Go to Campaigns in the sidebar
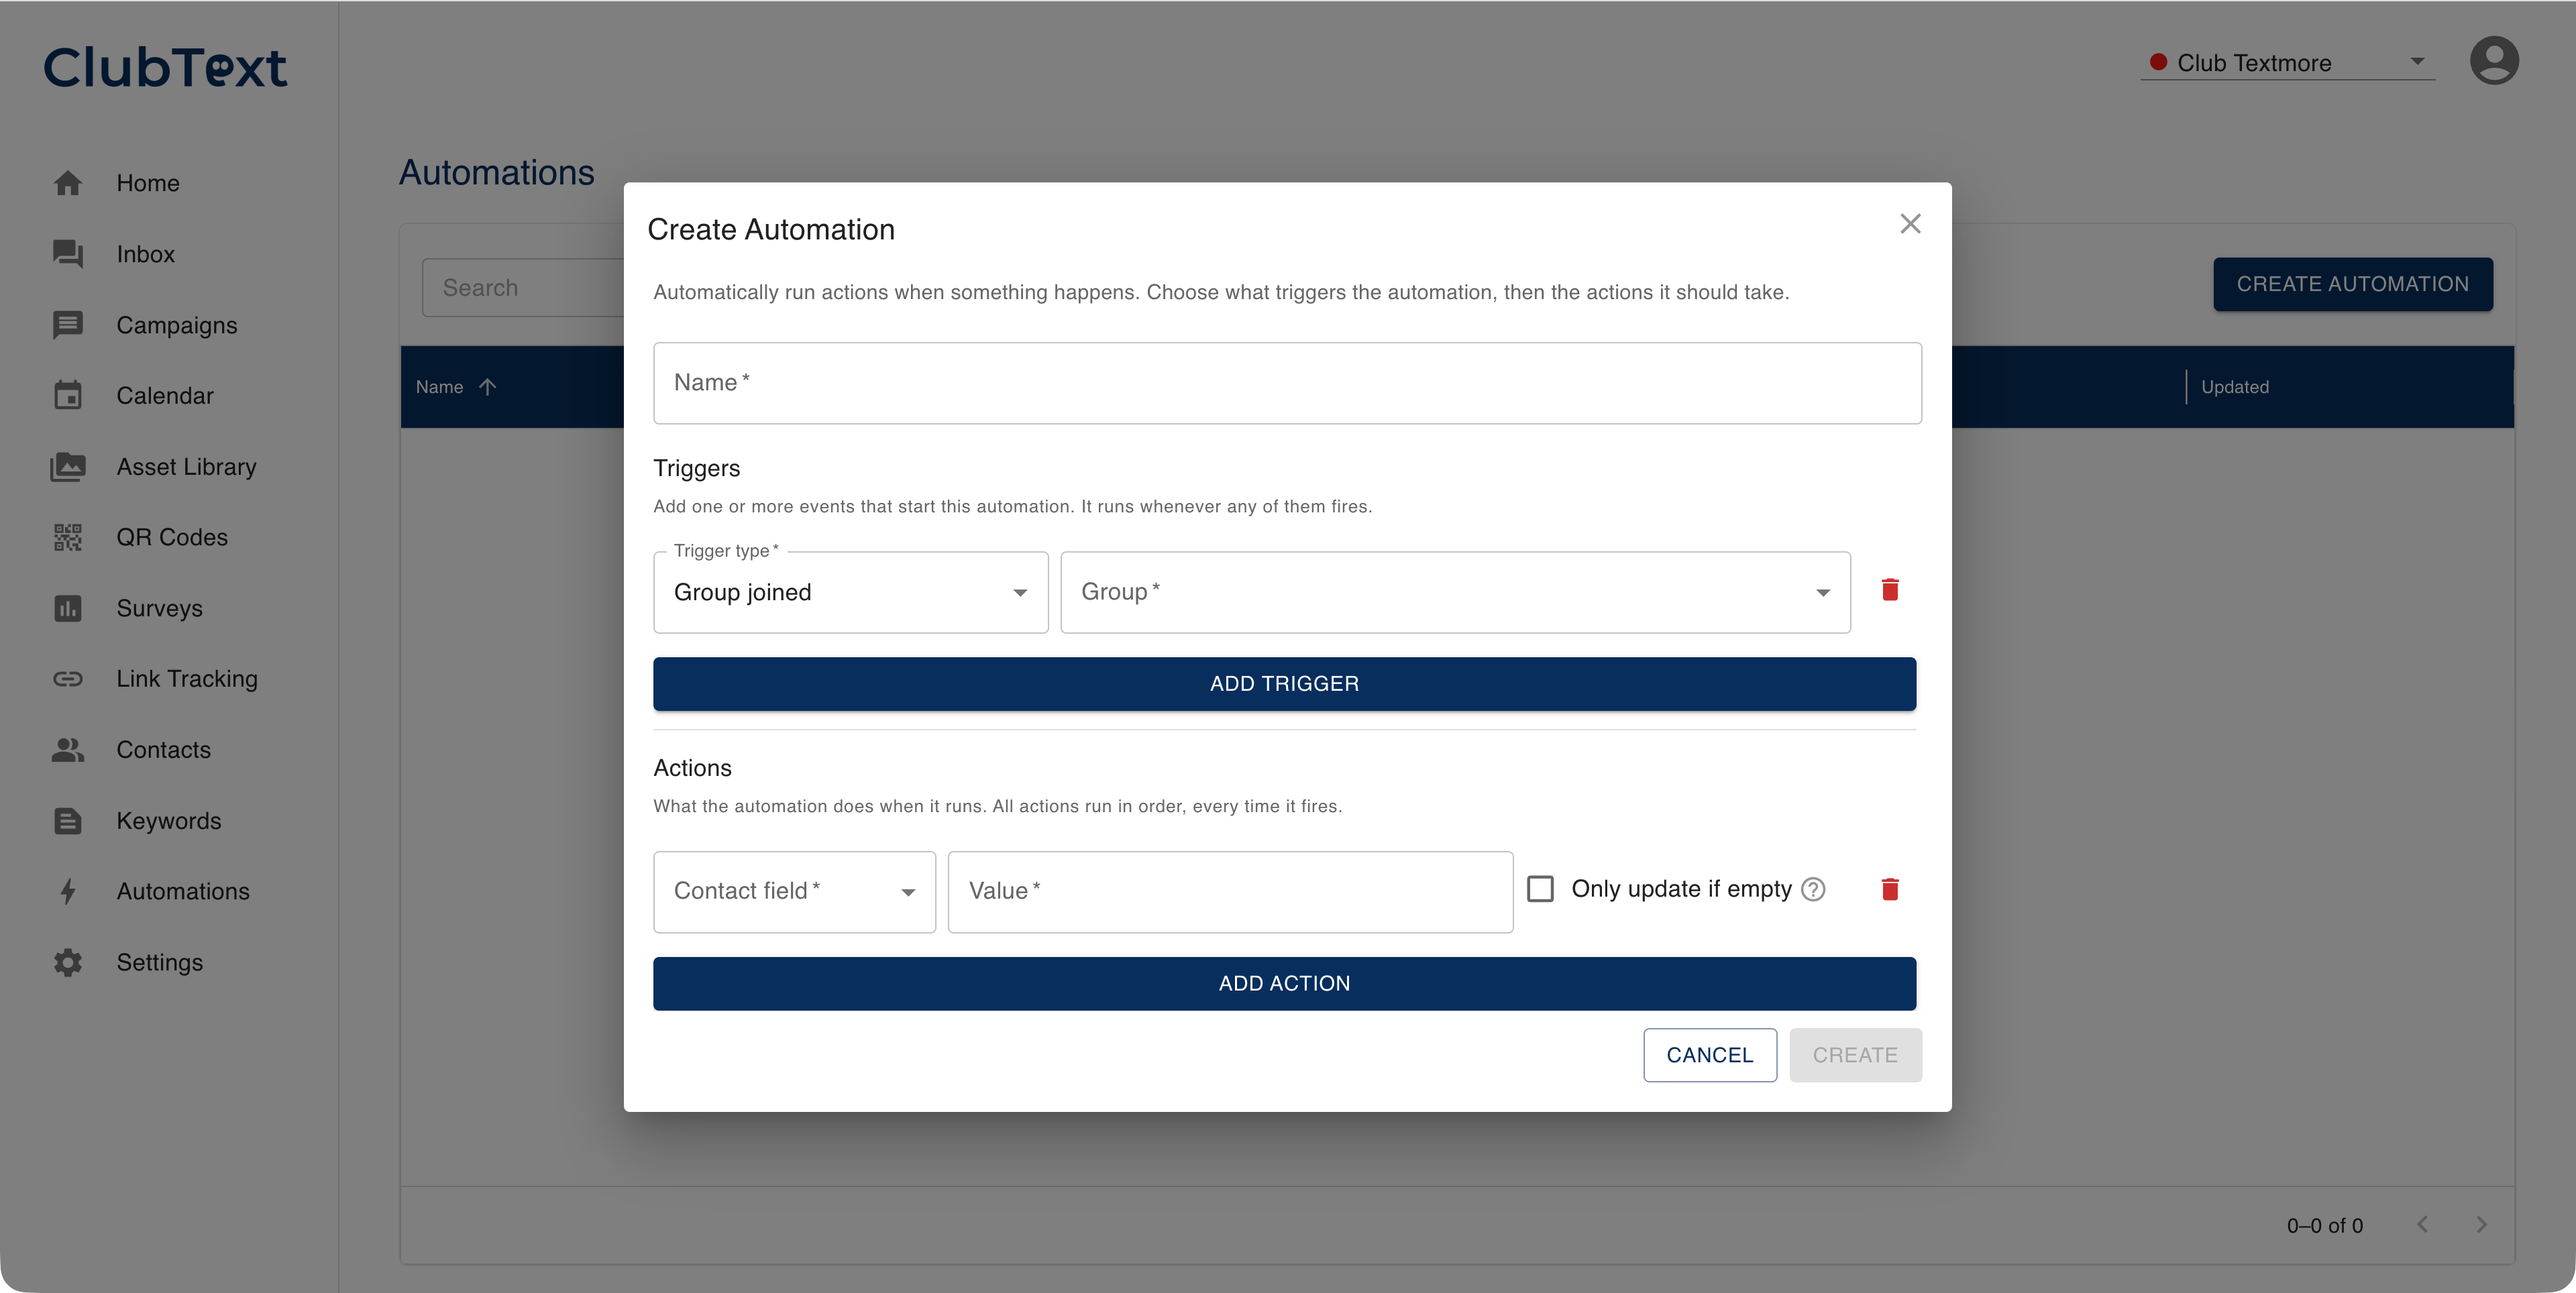The width and height of the screenshot is (2576, 1293). pyautogui.click(x=176, y=325)
